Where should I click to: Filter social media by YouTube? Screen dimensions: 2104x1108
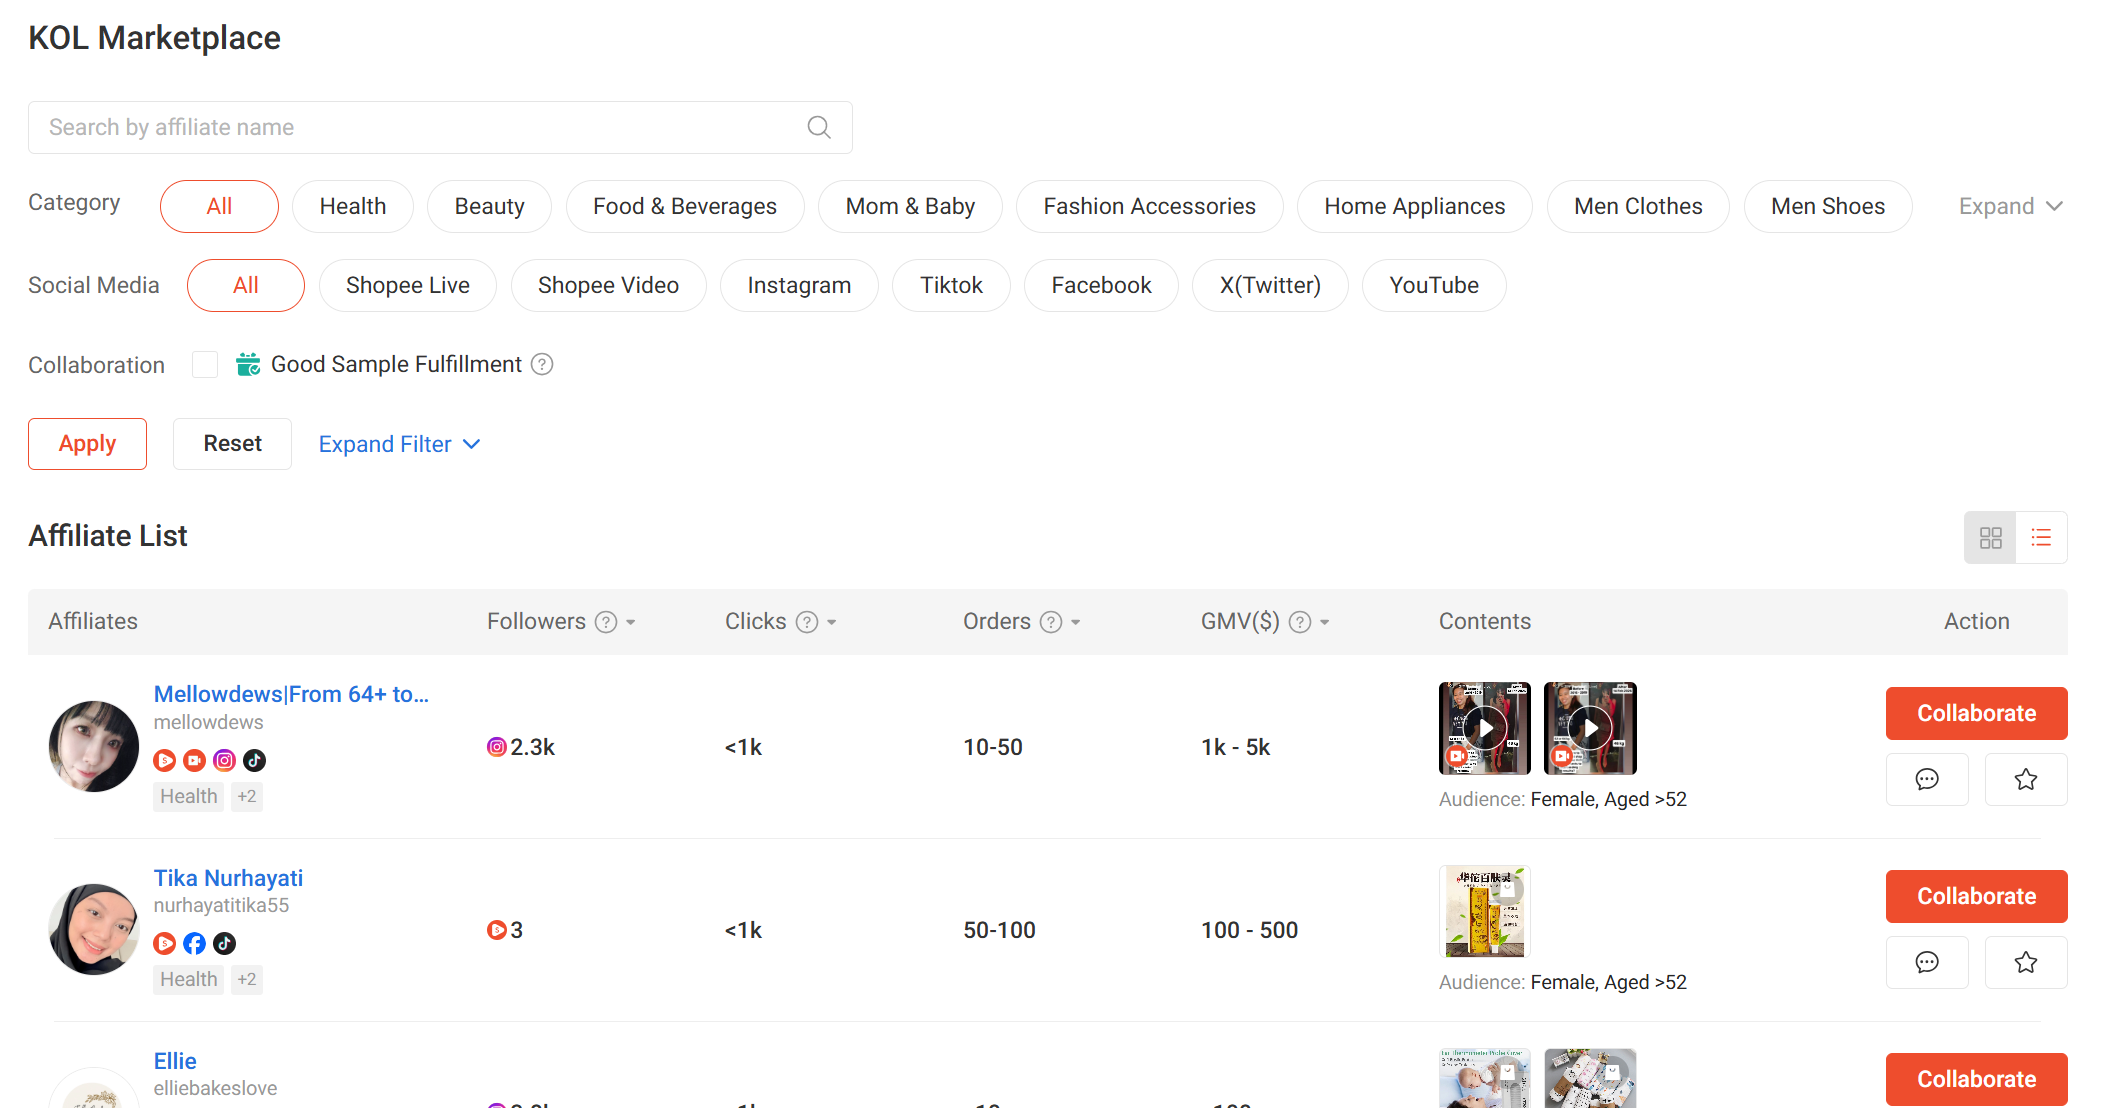pos(1434,285)
